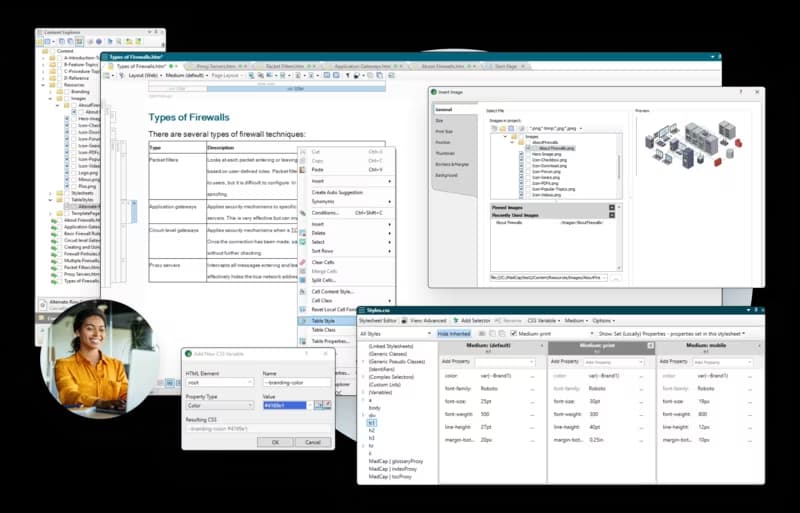Toggle the Hide Inherited button
The width and height of the screenshot is (800, 513).
click(x=454, y=333)
